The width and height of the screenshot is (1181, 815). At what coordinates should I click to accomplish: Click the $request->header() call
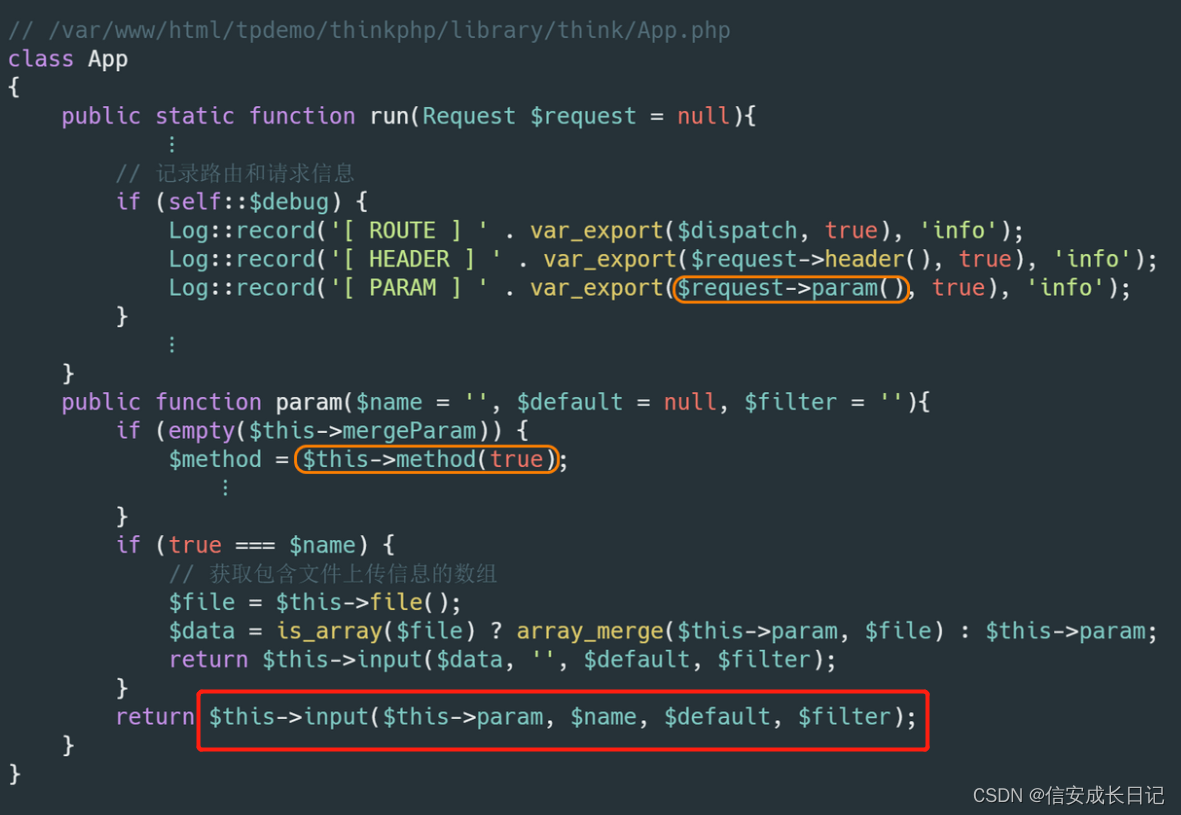[810, 259]
